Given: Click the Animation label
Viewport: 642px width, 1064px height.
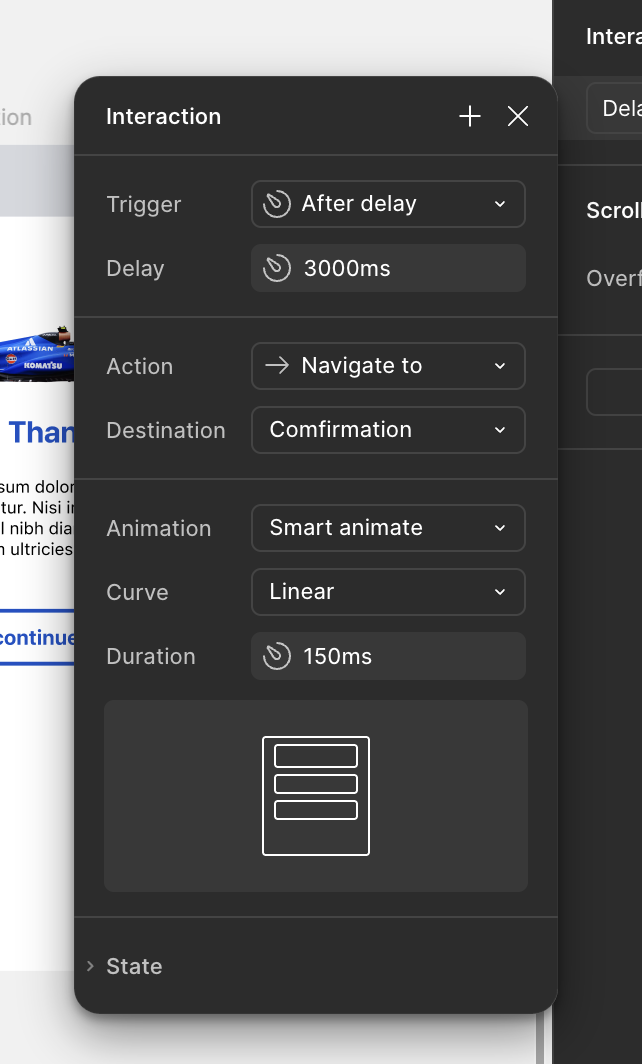Looking at the screenshot, I should (x=159, y=529).
